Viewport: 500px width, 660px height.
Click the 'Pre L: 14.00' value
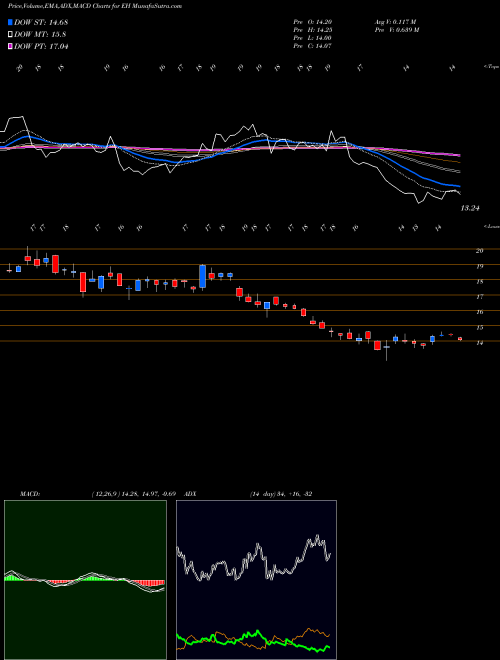click(x=314, y=38)
